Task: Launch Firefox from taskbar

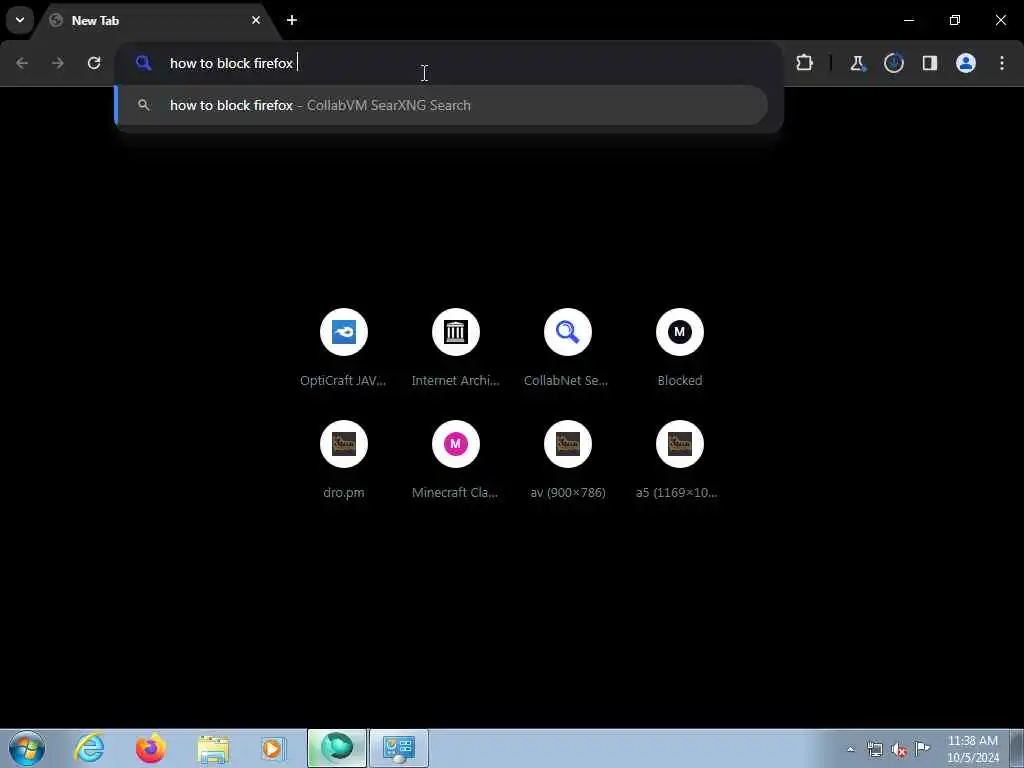Action: click(150, 748)
